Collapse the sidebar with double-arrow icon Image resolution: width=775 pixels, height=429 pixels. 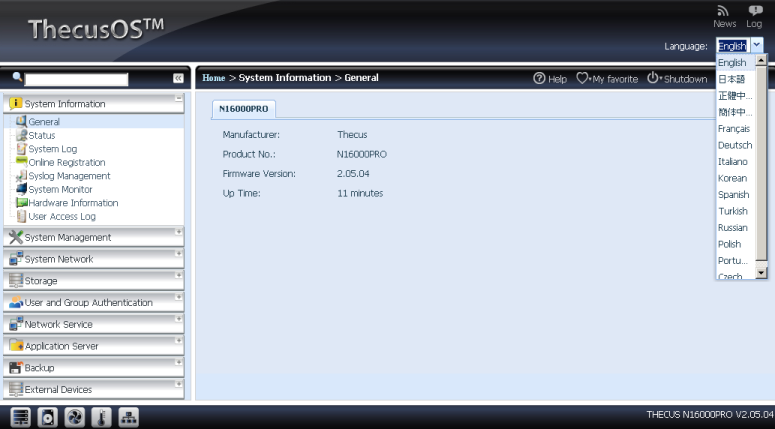point(178,78)
